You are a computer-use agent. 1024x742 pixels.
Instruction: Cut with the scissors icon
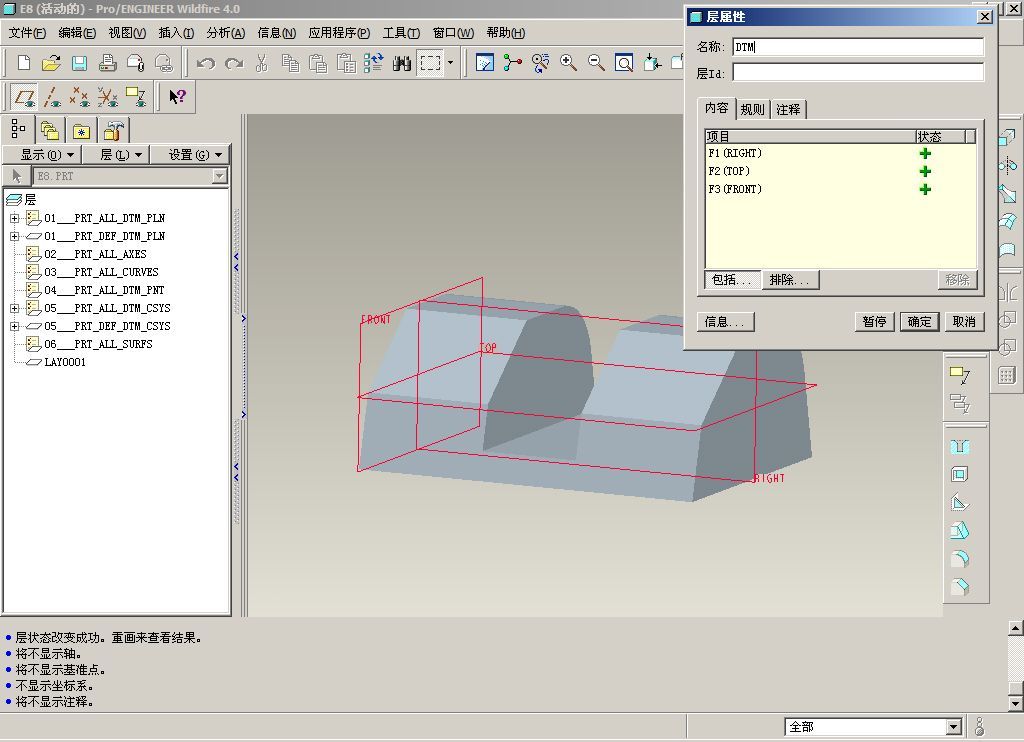point(262,63)
